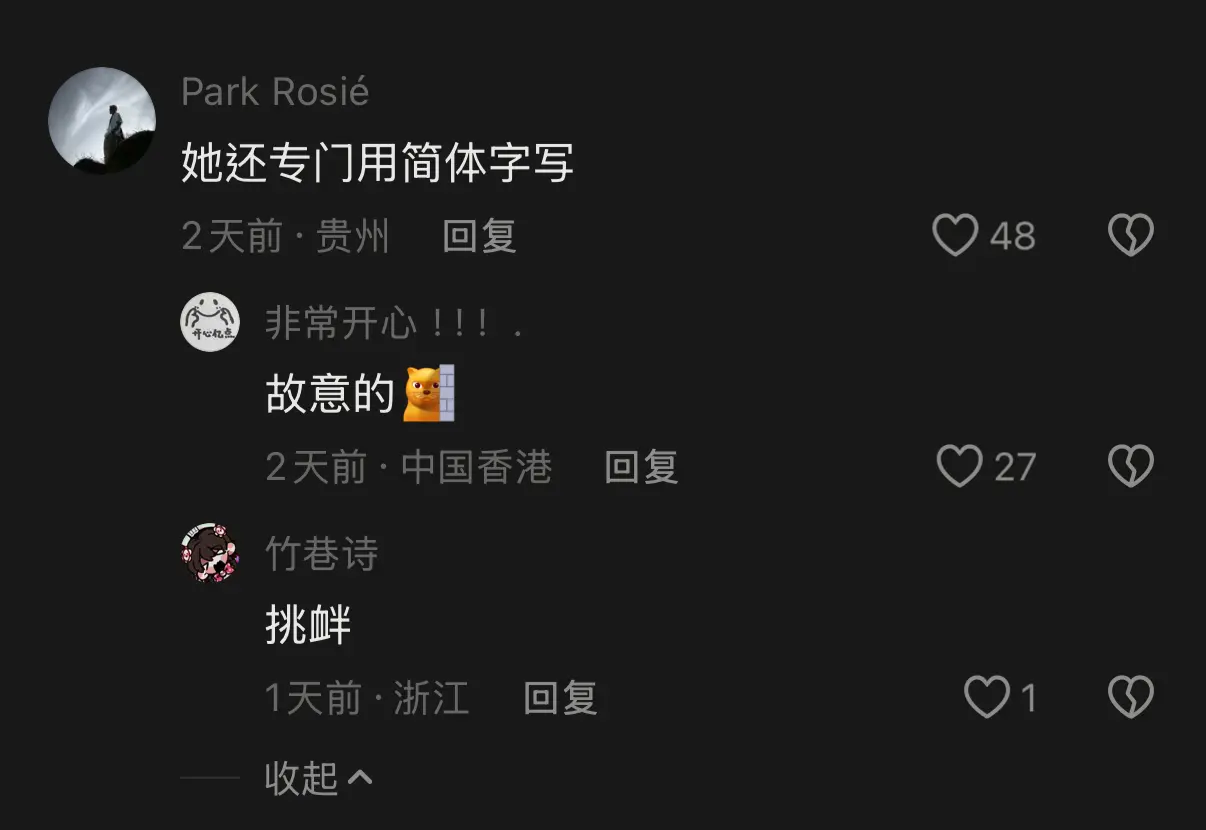Like the 故意的 reply heart icon

click(x=960, y=467)
